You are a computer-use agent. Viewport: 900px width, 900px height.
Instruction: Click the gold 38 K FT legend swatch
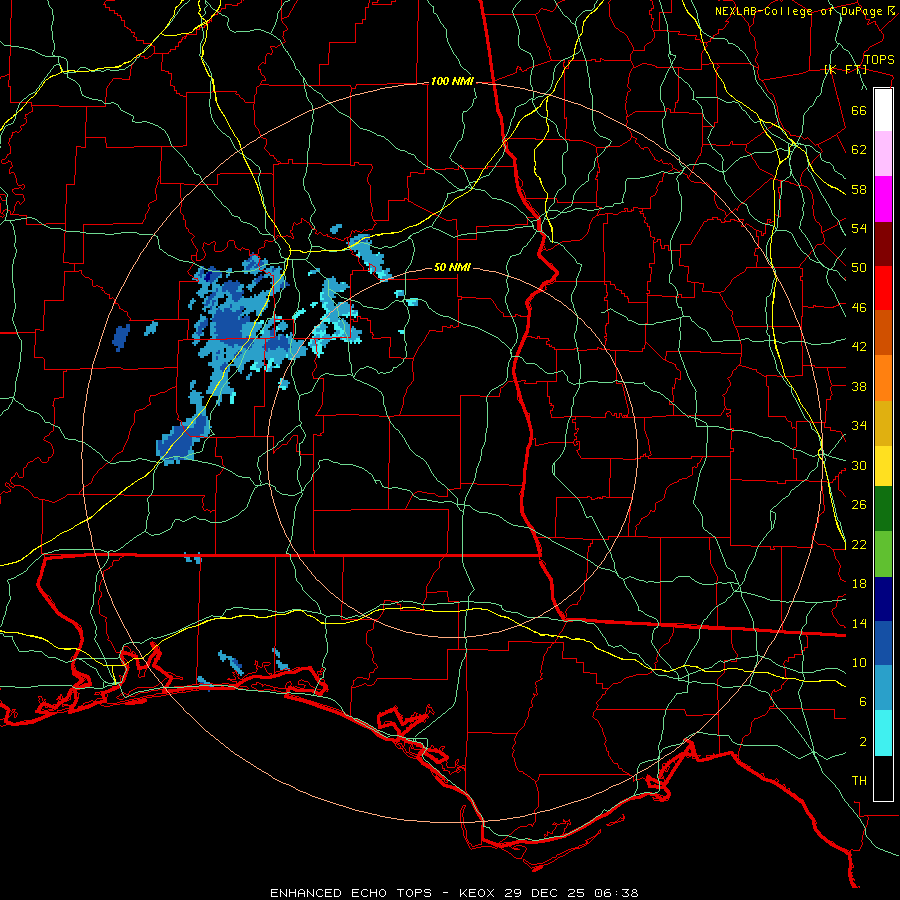(x=883, y=423)
